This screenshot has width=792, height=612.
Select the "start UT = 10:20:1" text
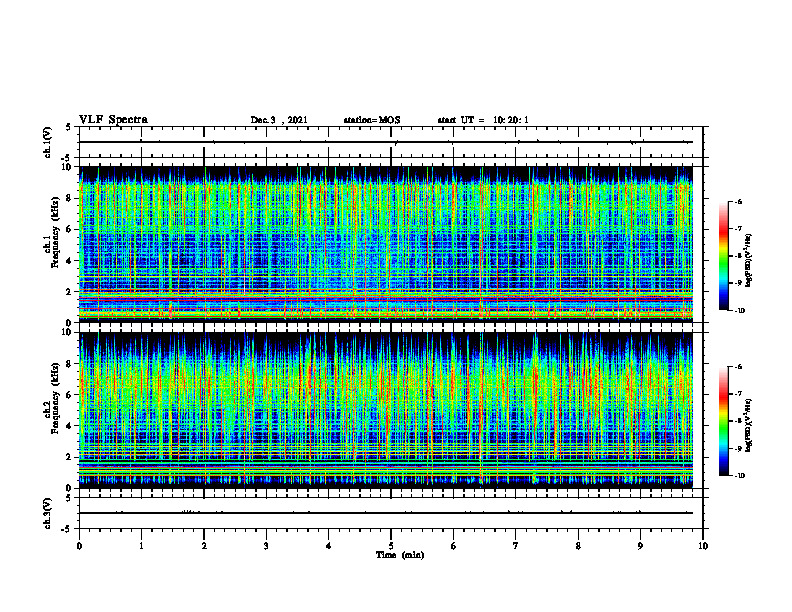click(483, 120)
